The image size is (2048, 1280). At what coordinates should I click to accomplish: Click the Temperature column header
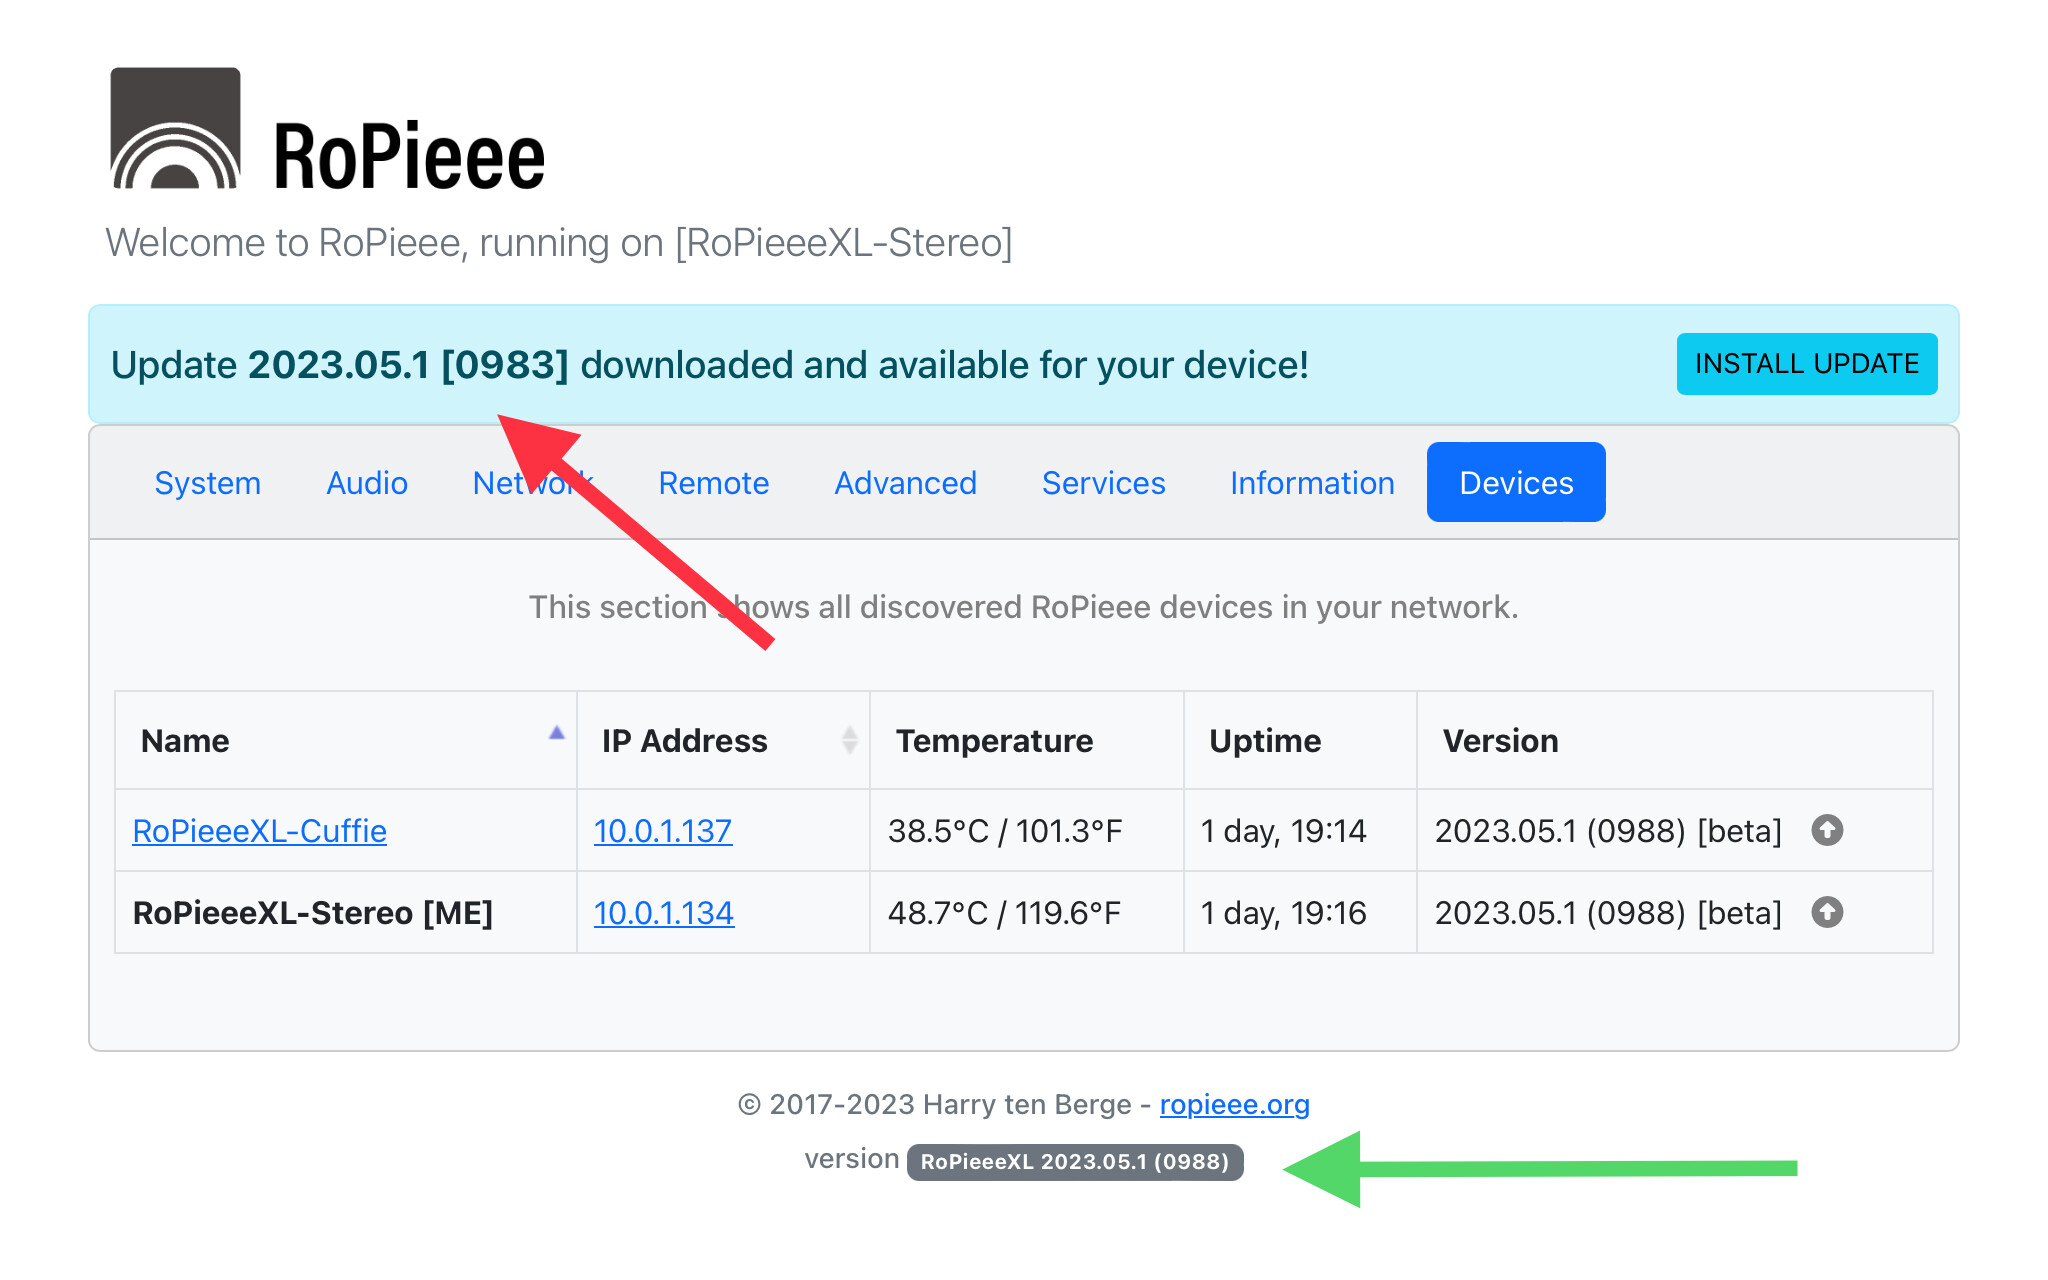994,741
